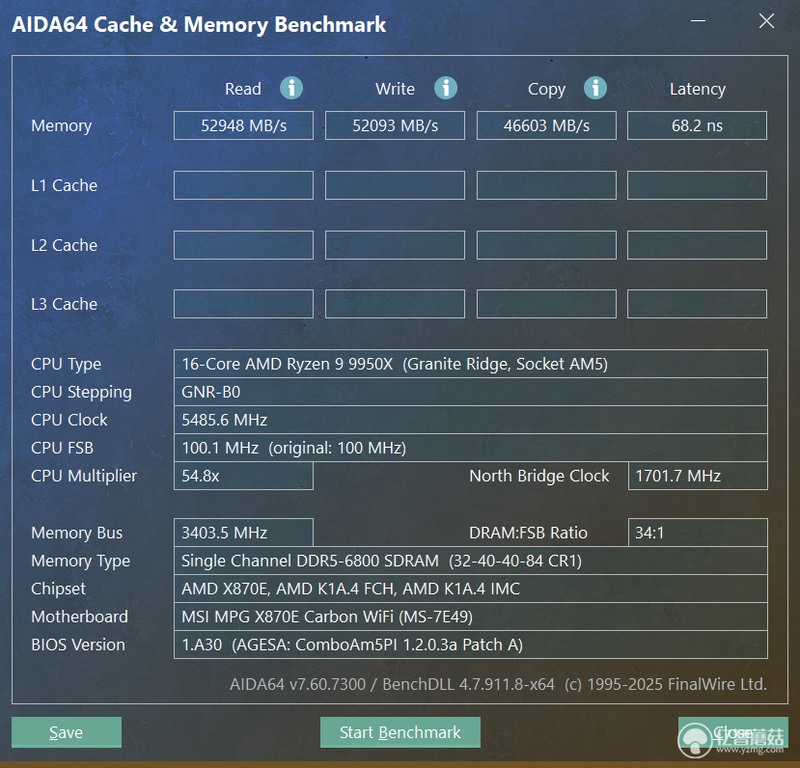This screenshot has width=800, height=768.
Task: Click the Read column header label
Action: [x=243, y=89]
